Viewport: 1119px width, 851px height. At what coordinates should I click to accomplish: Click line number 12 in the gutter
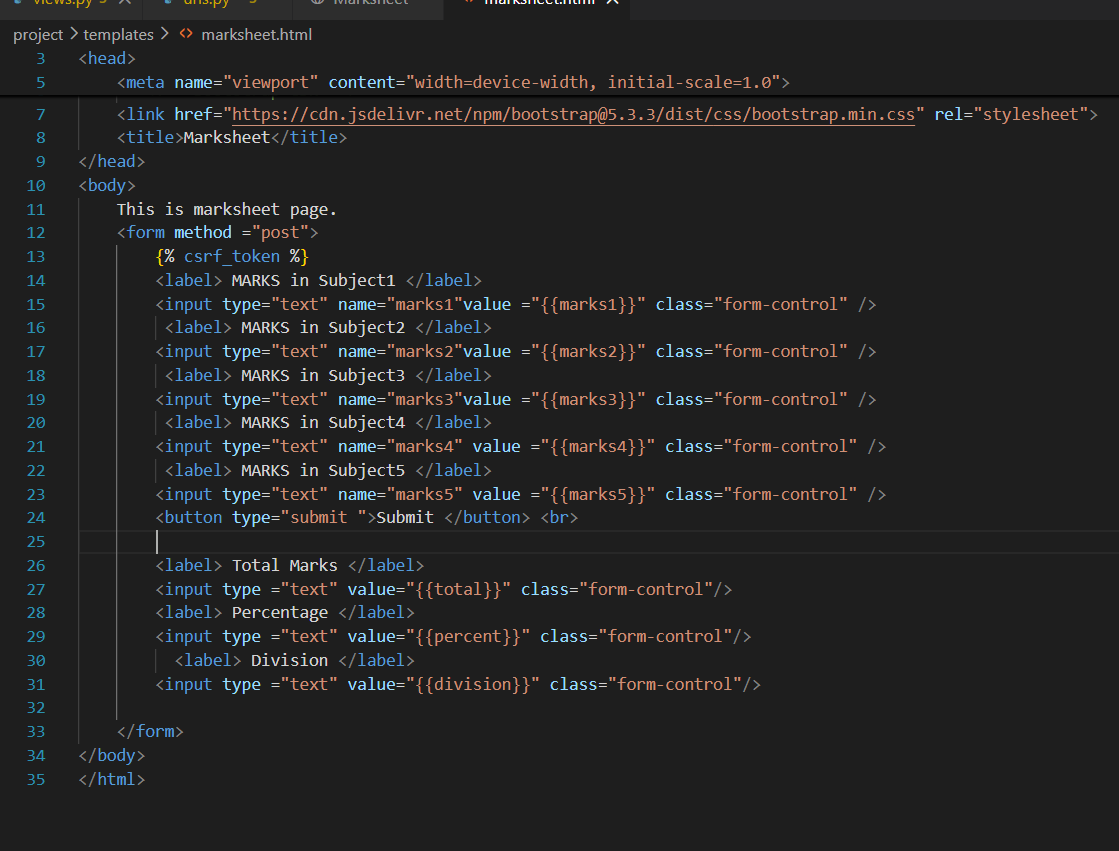point(36,233)
